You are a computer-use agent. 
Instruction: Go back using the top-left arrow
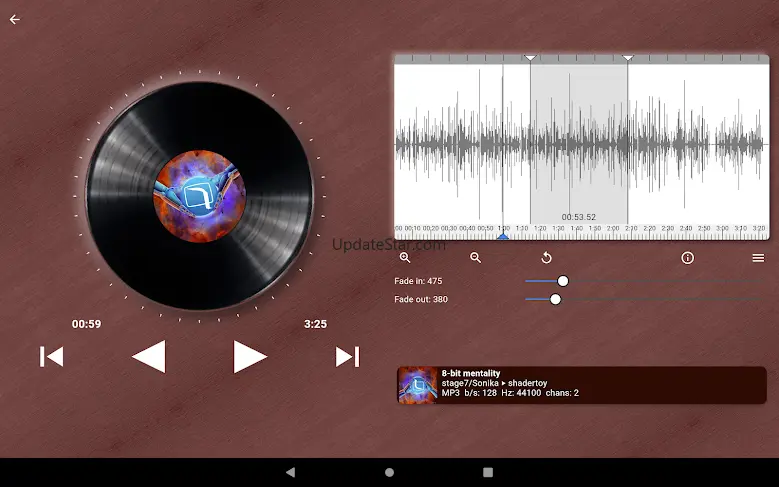pos(14,19)
